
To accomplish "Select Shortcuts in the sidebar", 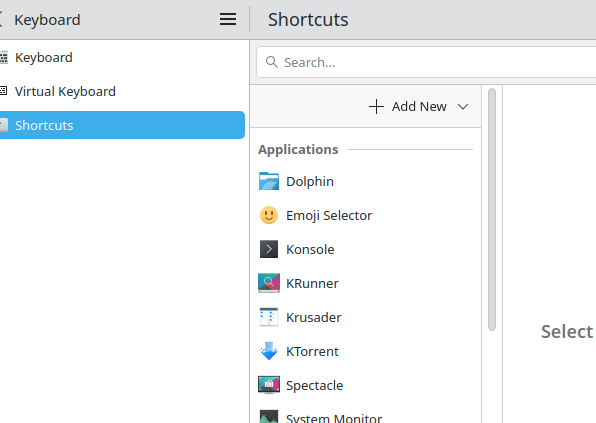I will (x=122, y=125).
